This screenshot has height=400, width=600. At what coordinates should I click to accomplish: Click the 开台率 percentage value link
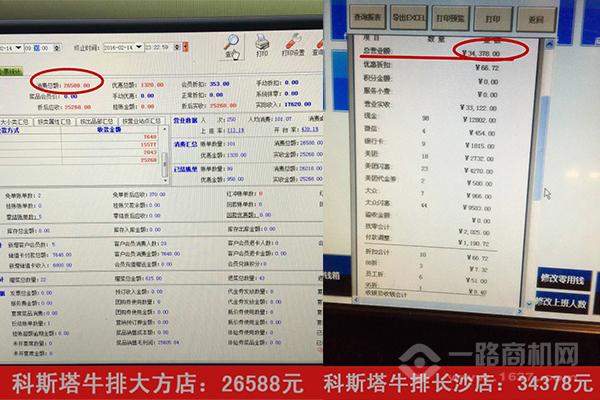tap(310, 130)
